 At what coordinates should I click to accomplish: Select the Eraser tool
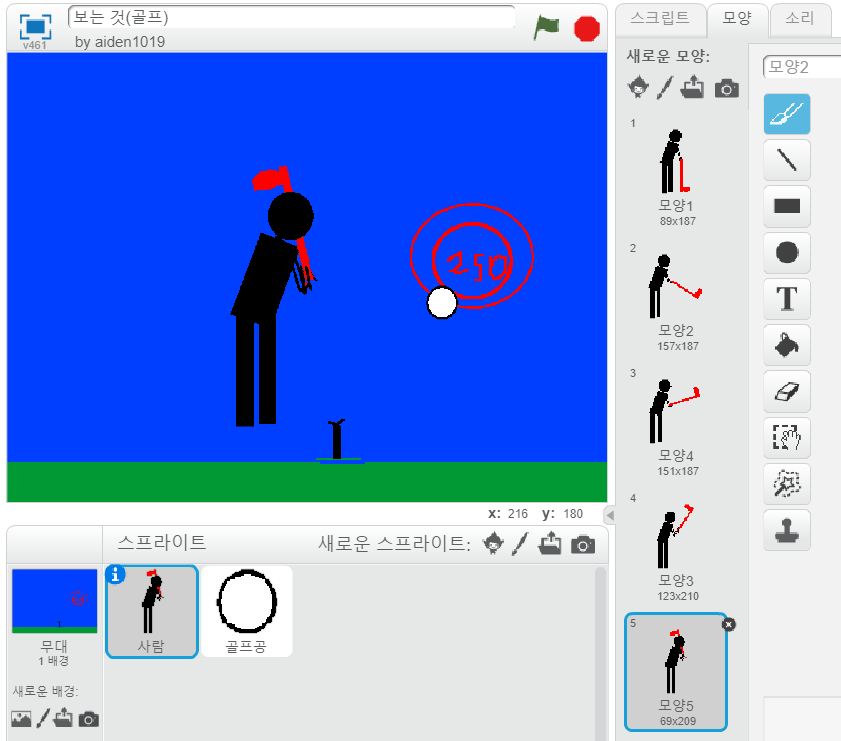[x=786, y=391]
